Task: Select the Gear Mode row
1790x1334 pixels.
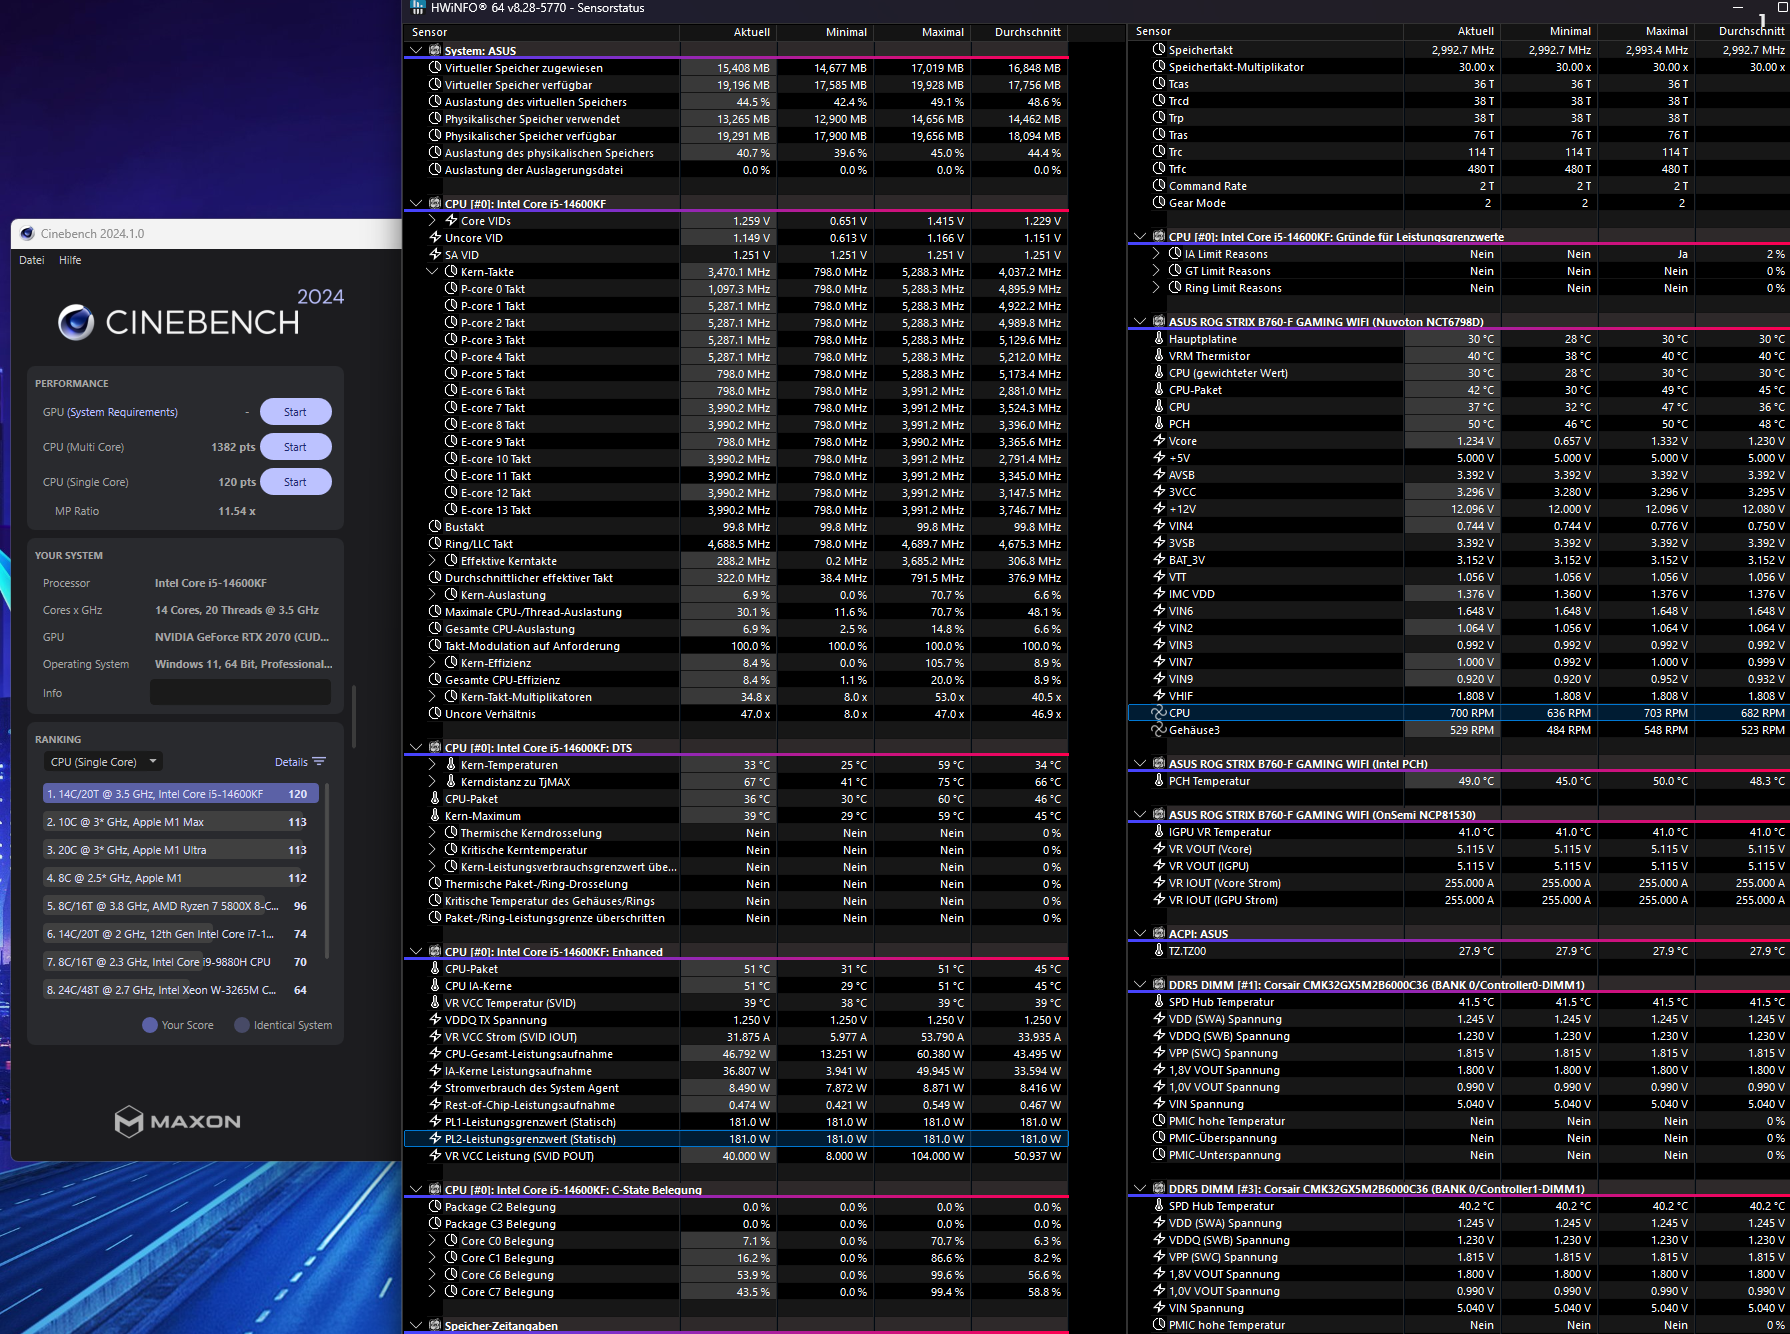Action: (1459, 203)
